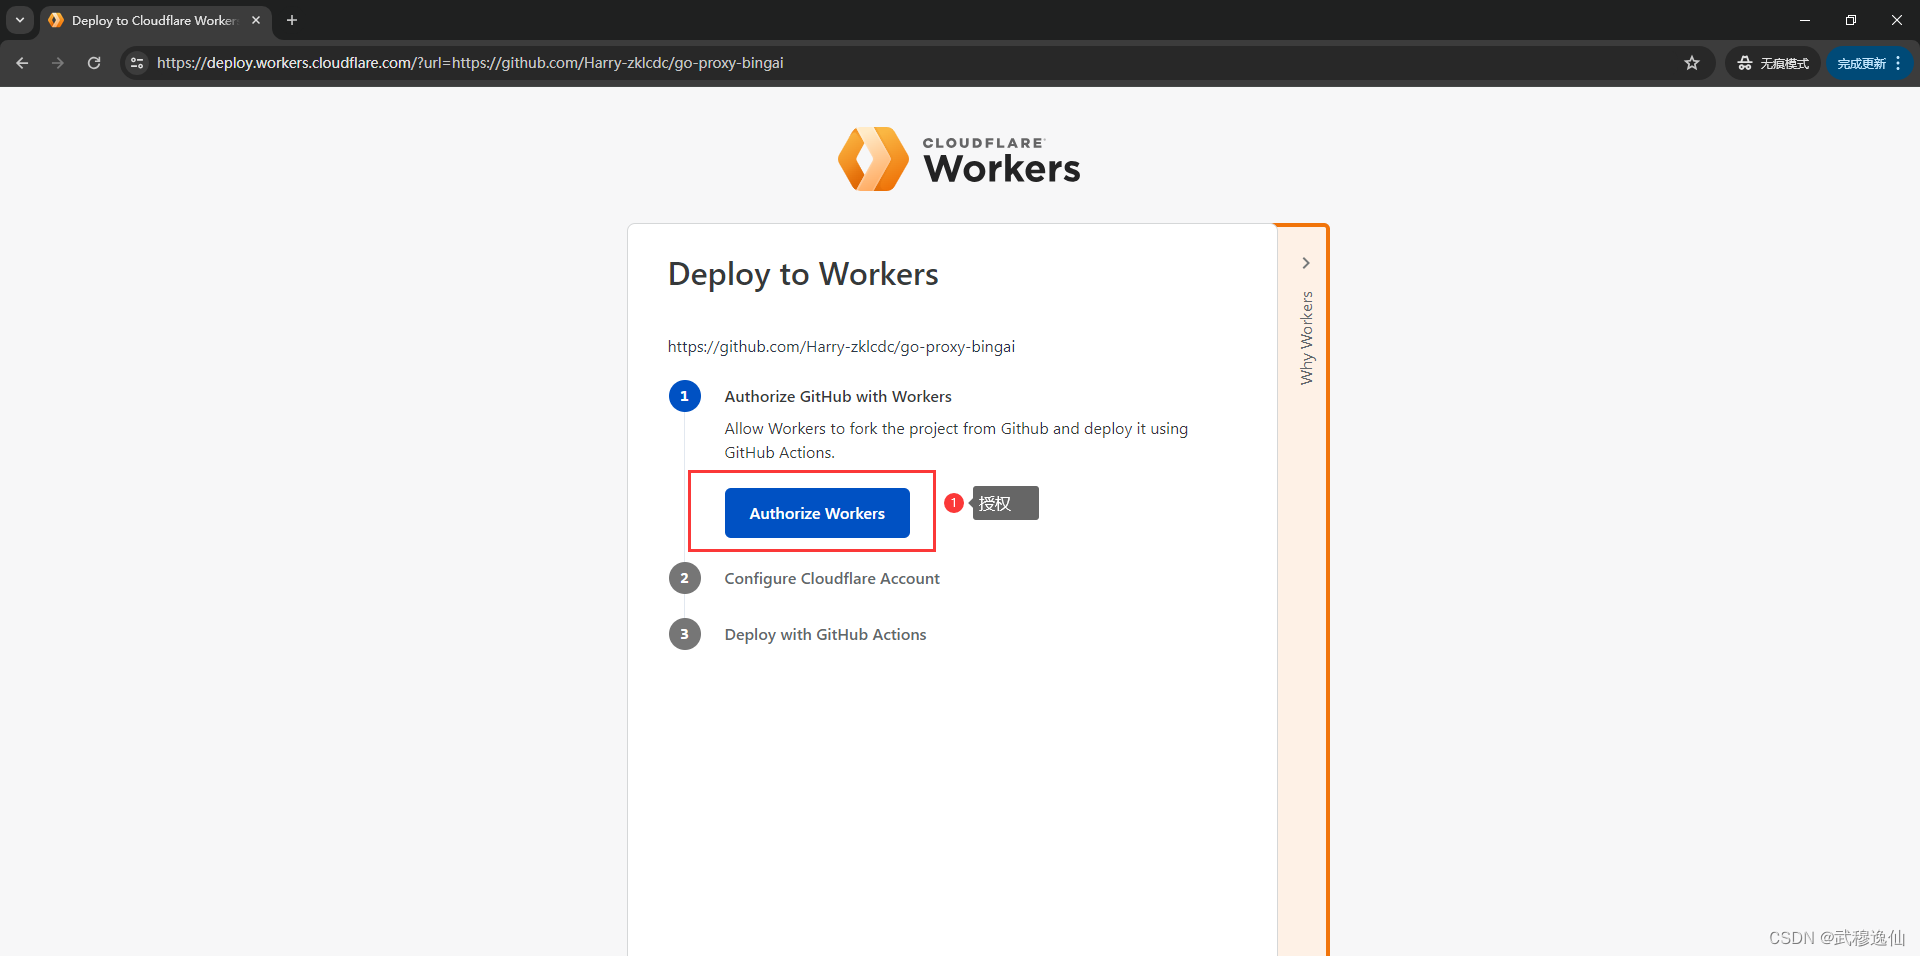Click step 2 circle Configure Cloudflare Account
This screenshot has height=956, width=1920.
[x=684, y=577]
